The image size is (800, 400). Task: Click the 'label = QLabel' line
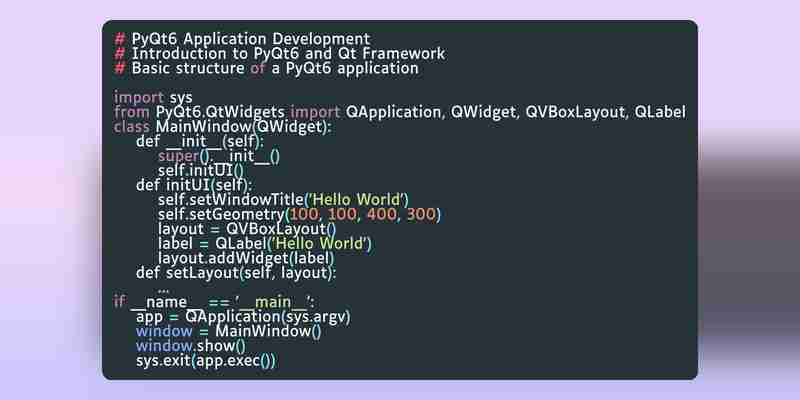point(265,243)
